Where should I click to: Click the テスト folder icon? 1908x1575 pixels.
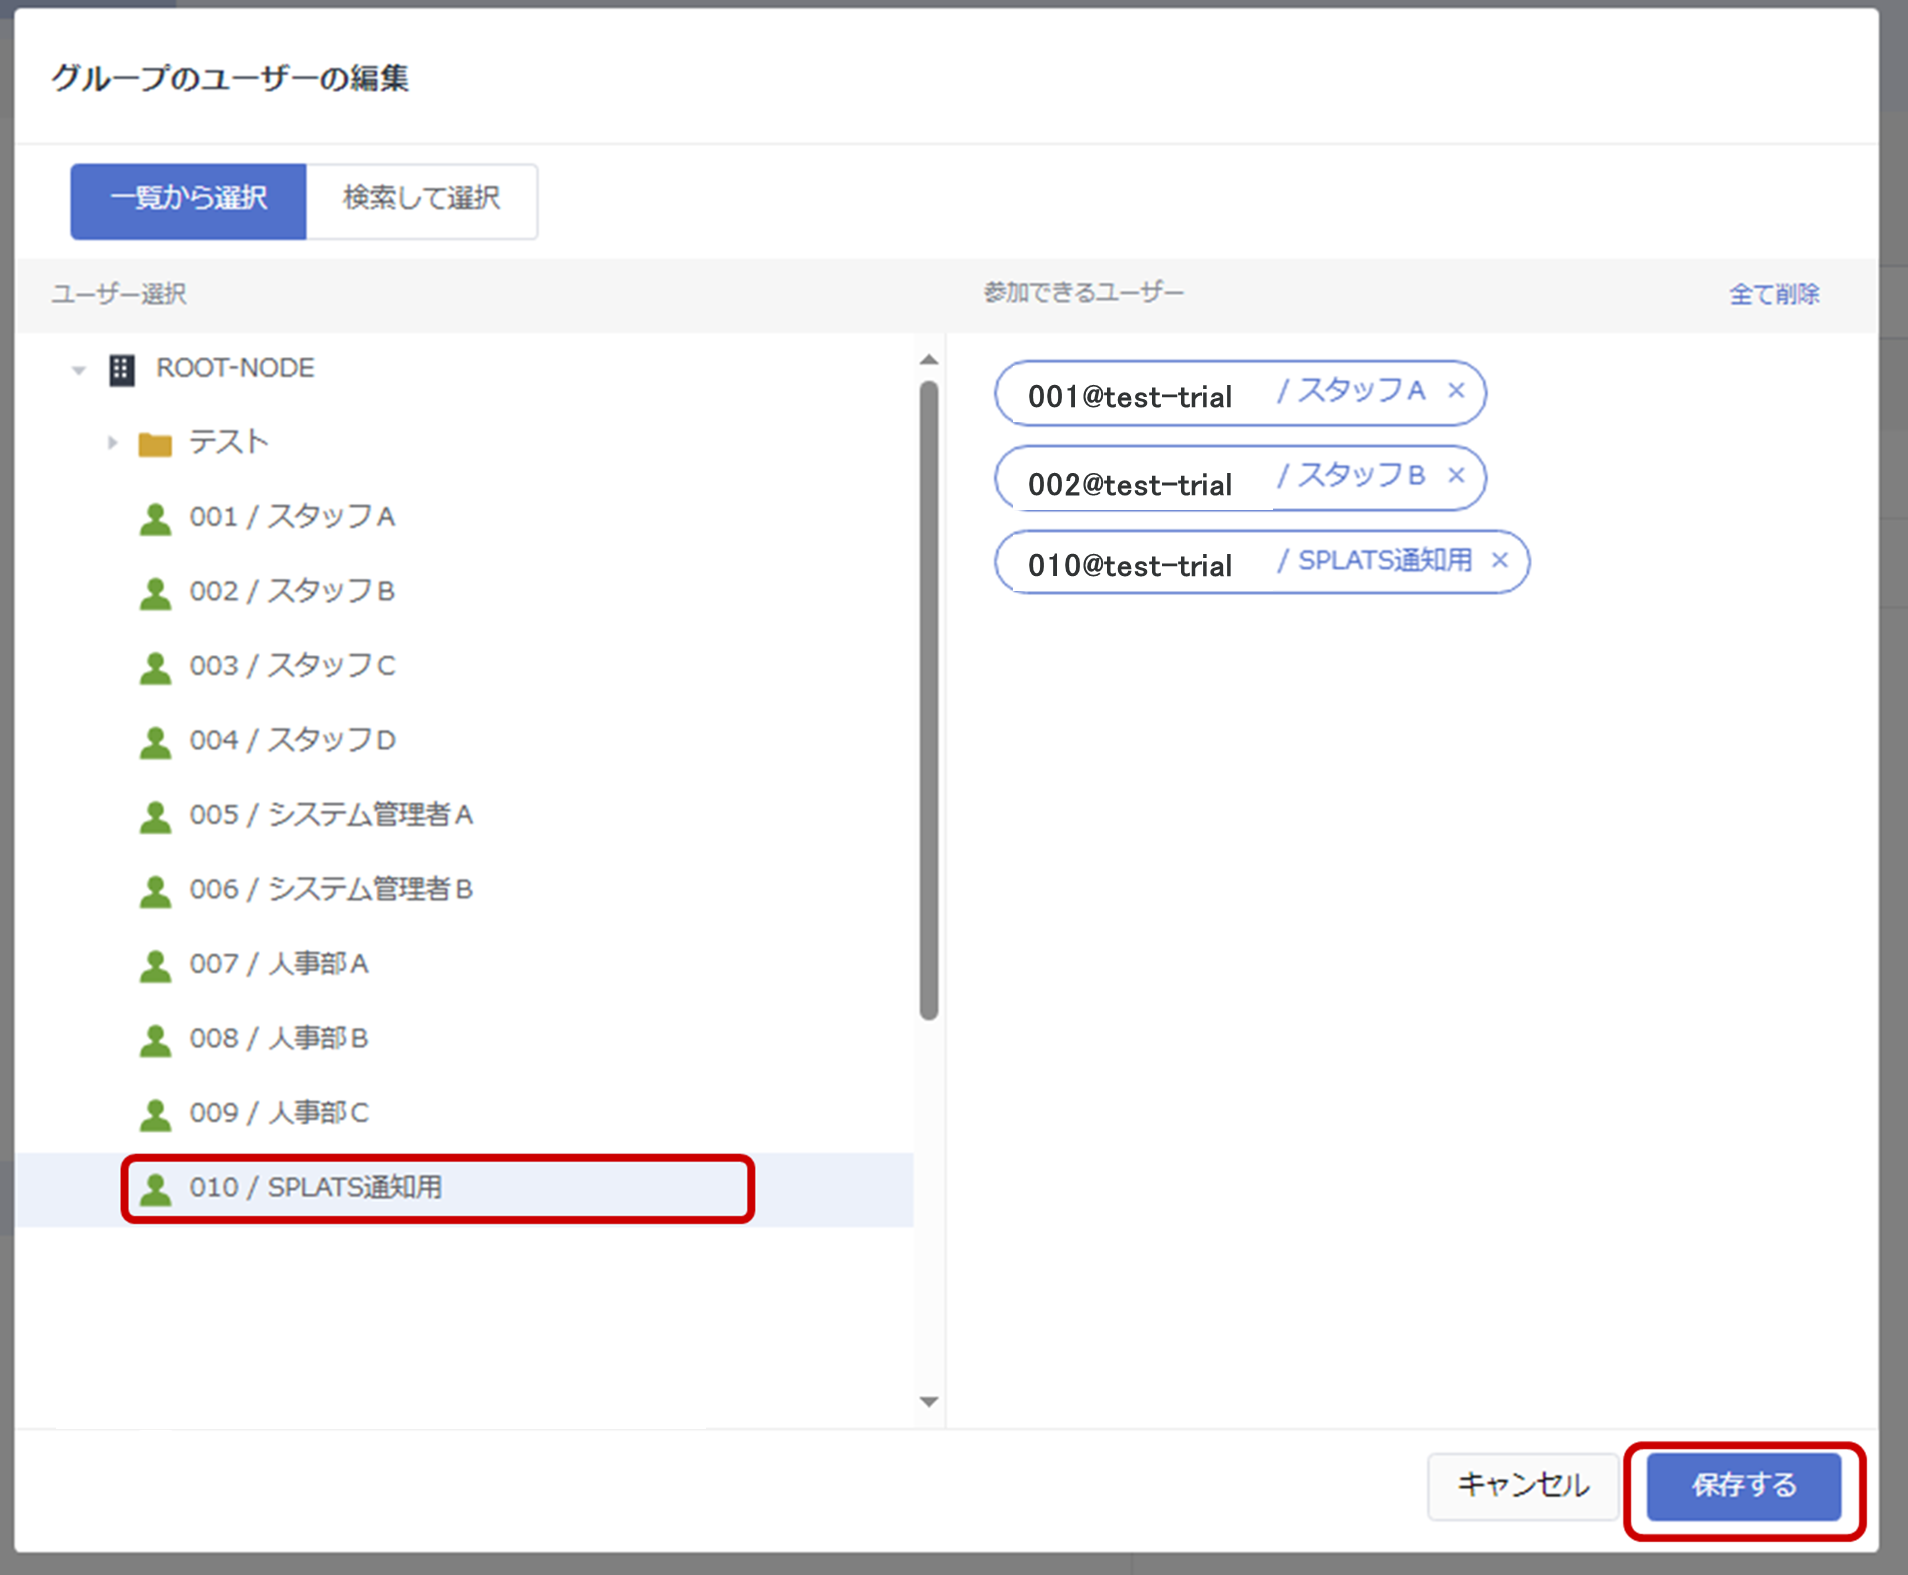155,443
